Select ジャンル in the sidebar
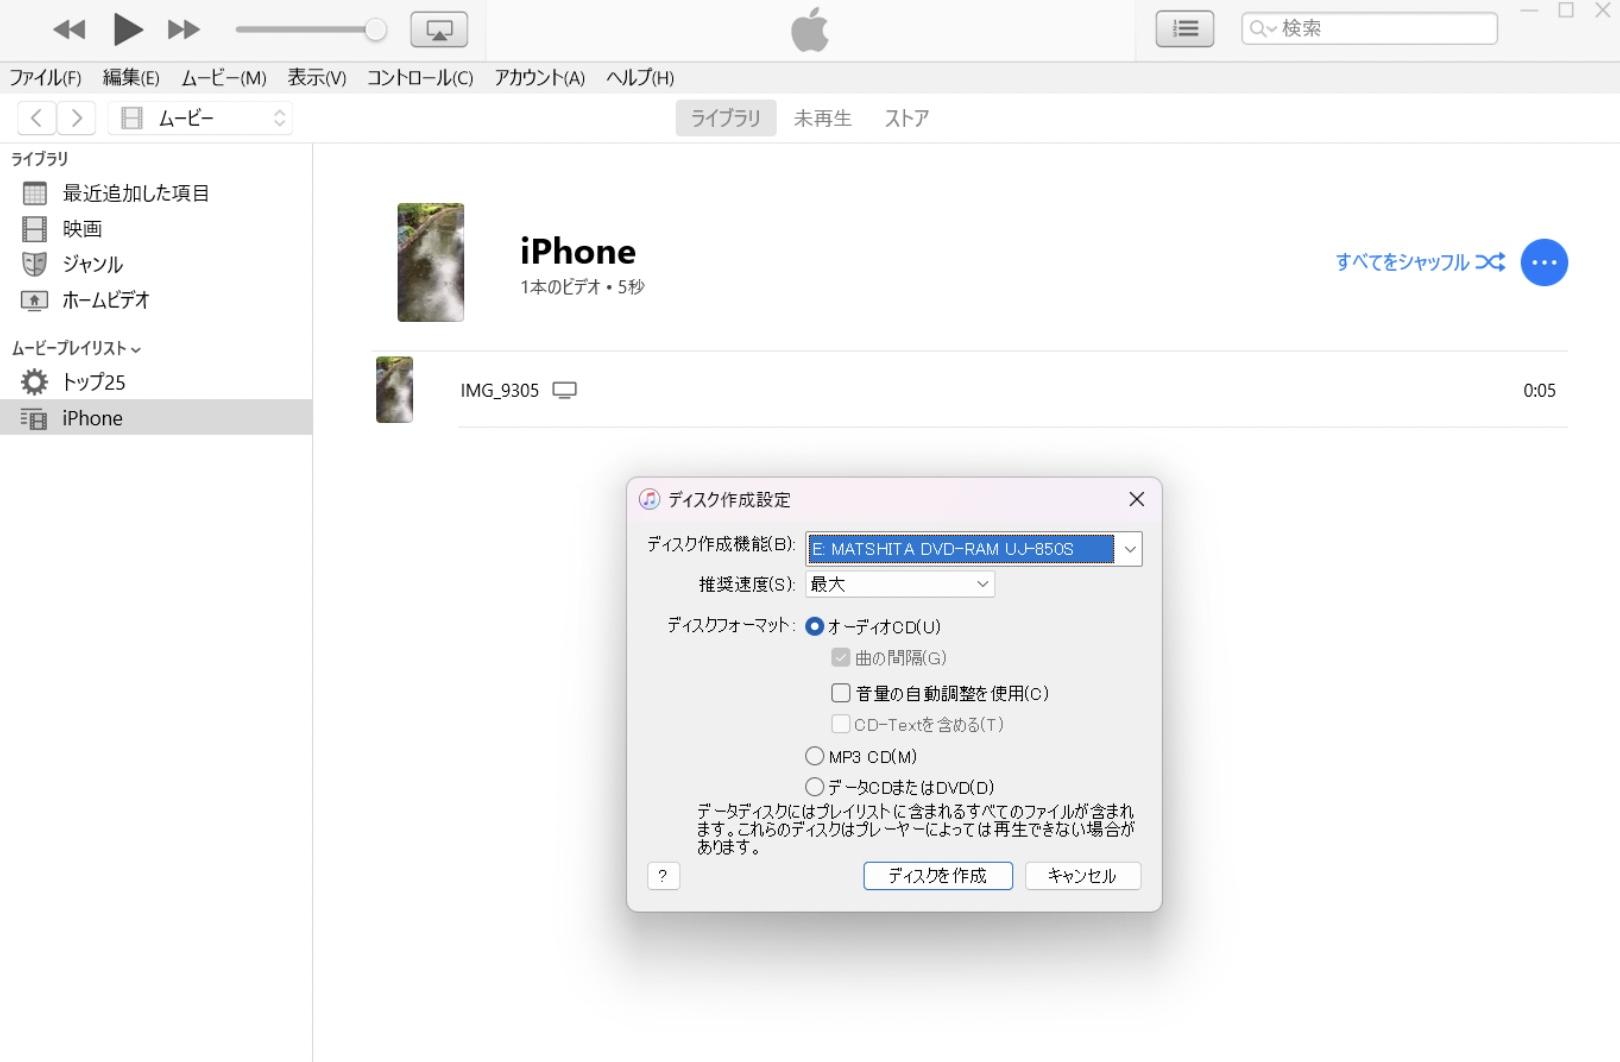 pos(156,264)
